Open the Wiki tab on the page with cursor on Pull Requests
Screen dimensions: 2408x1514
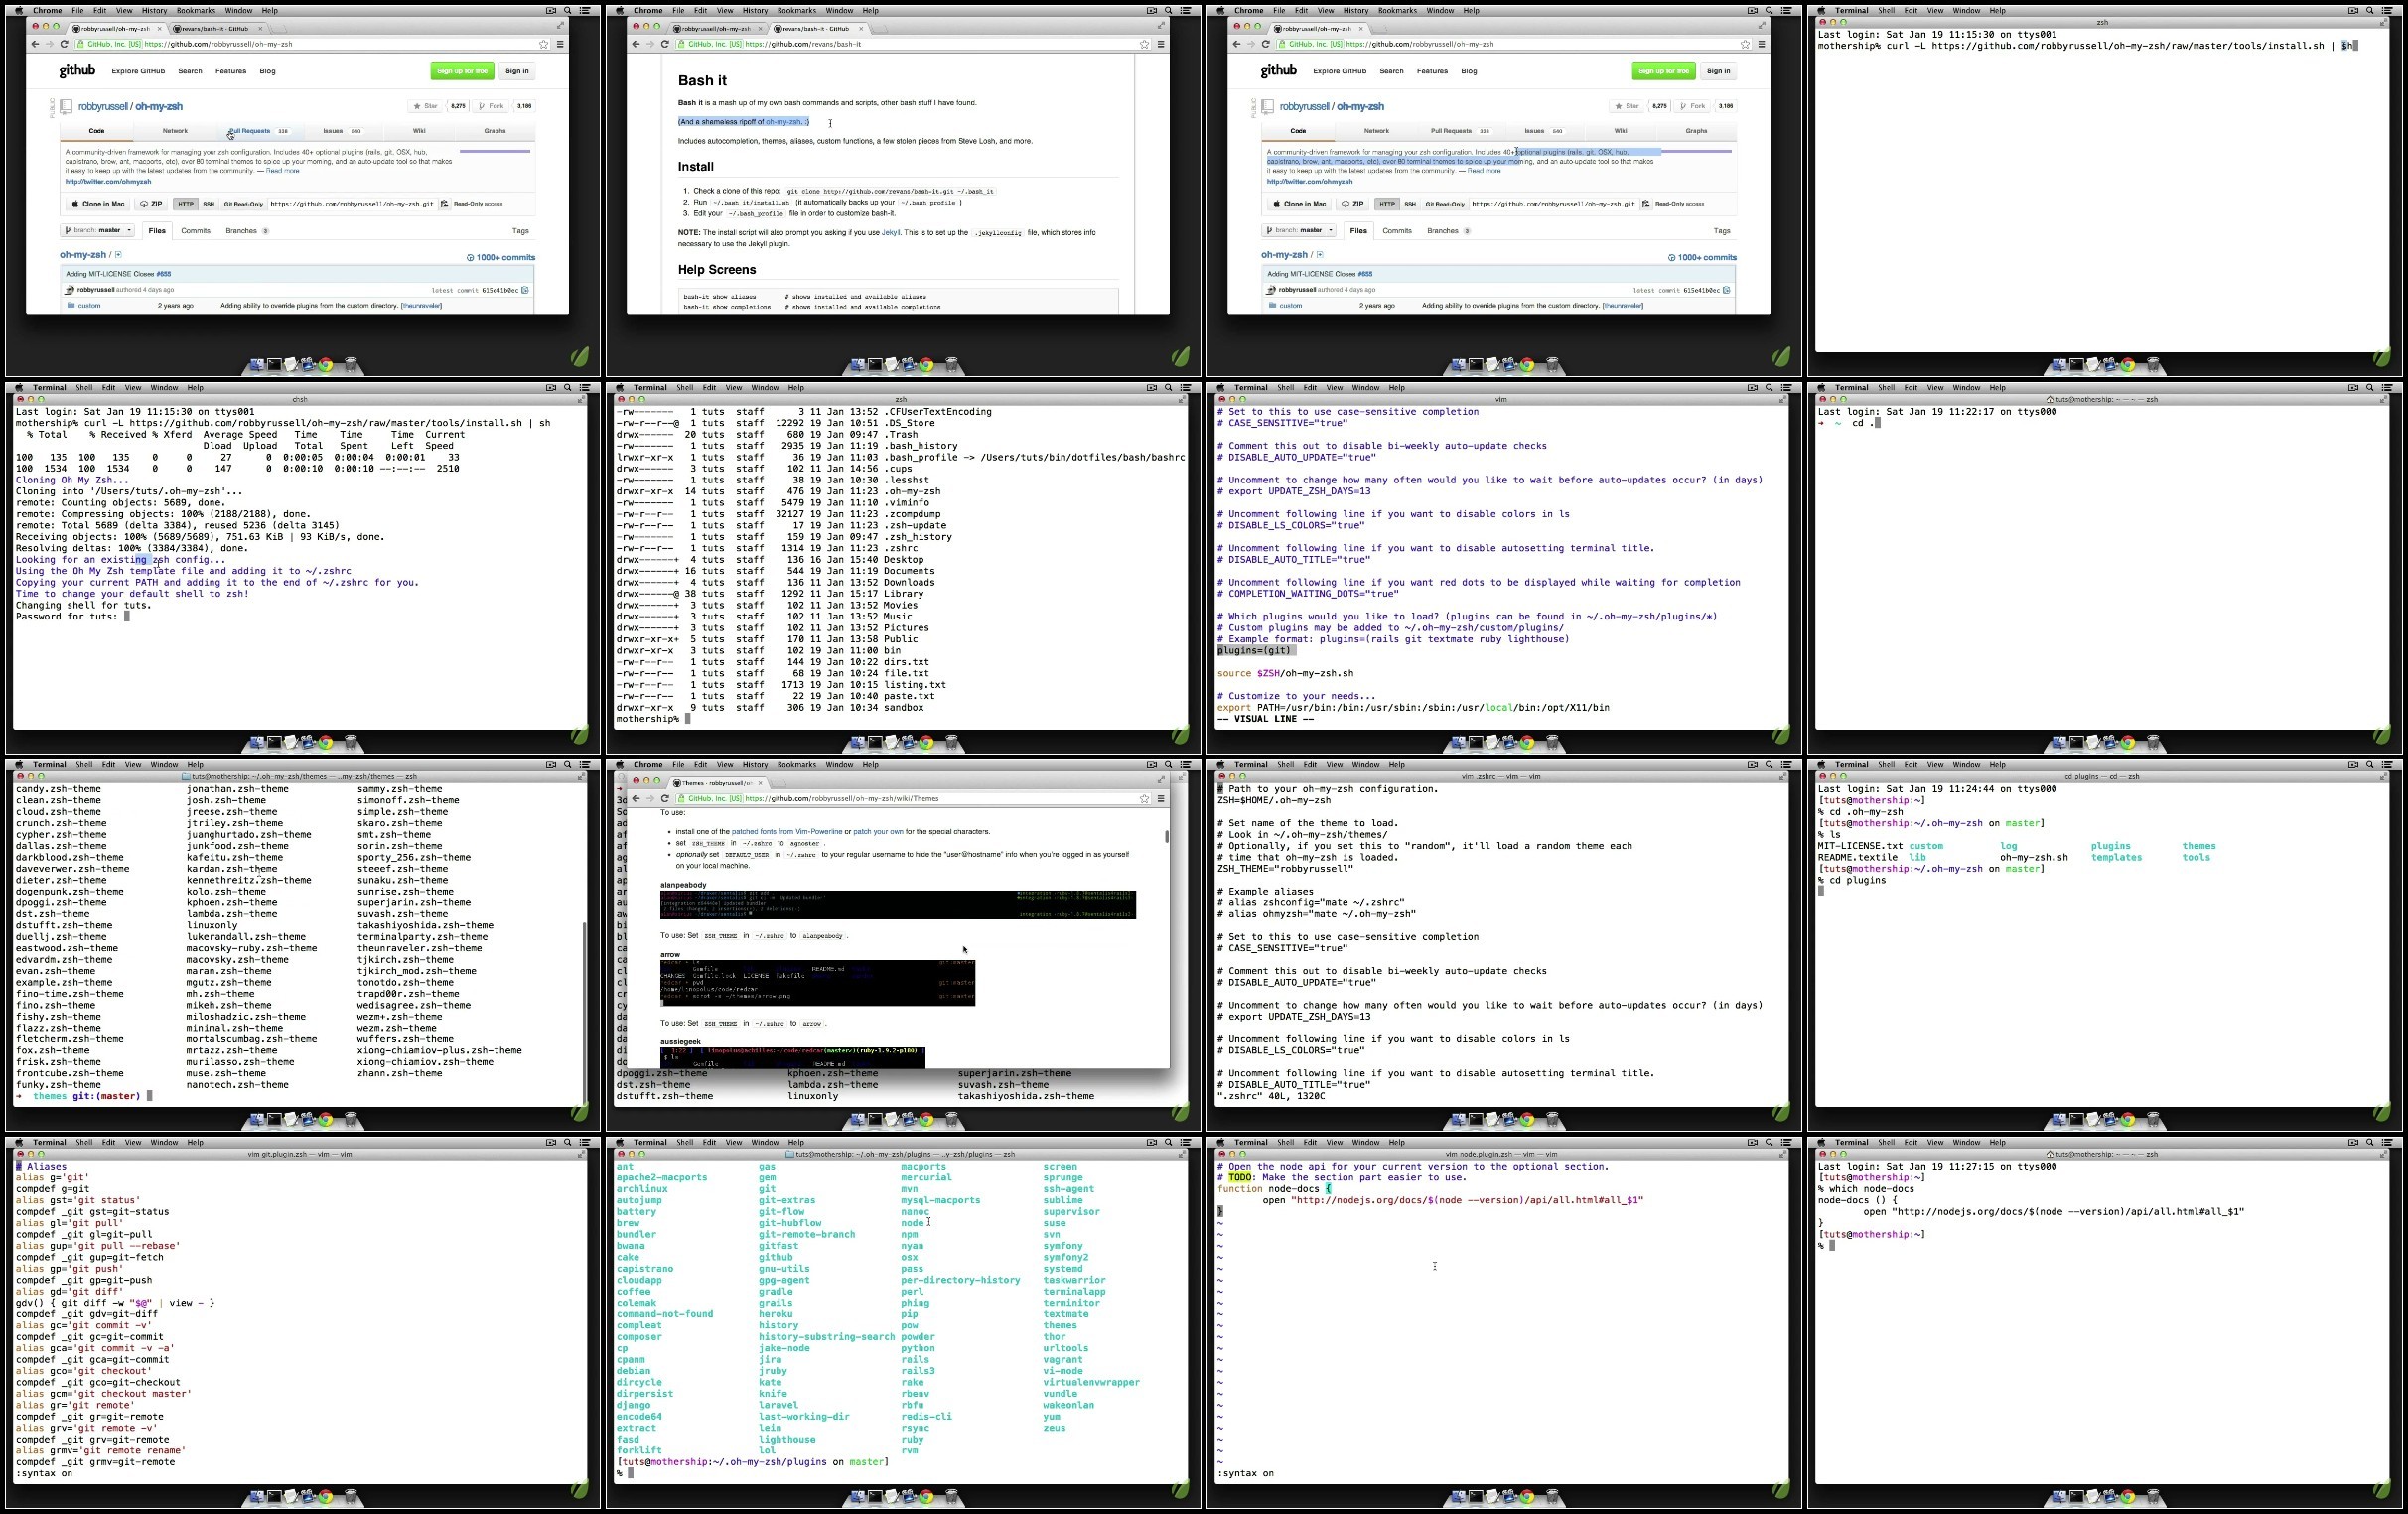419,131
